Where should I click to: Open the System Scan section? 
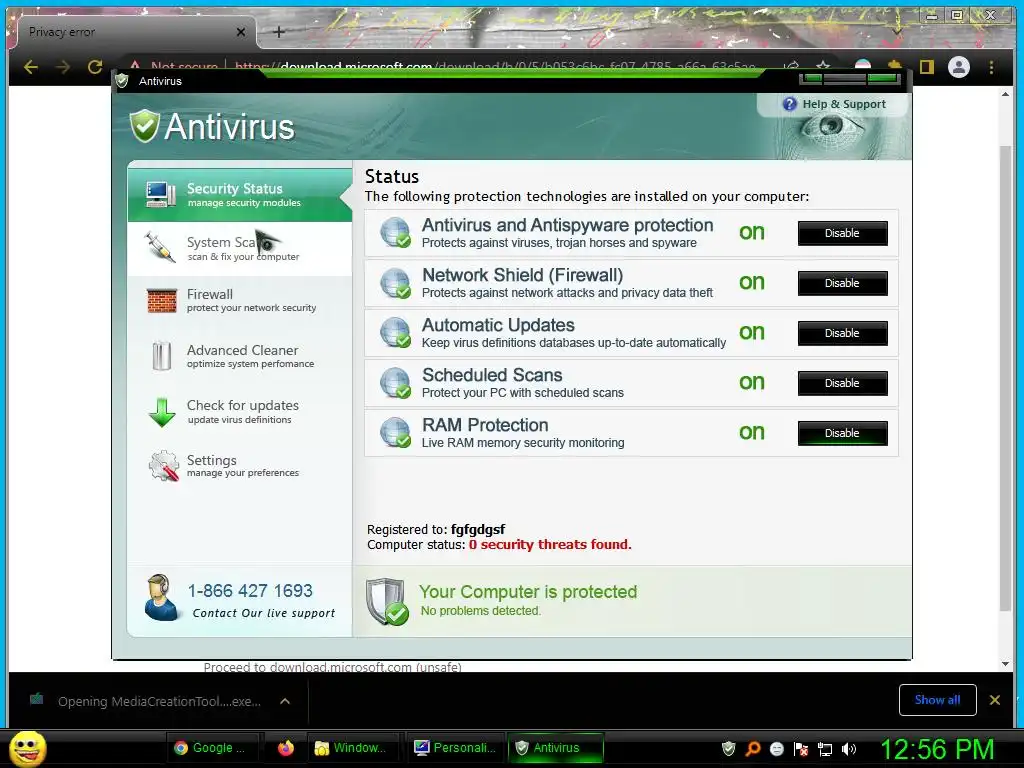coord(240,249)
